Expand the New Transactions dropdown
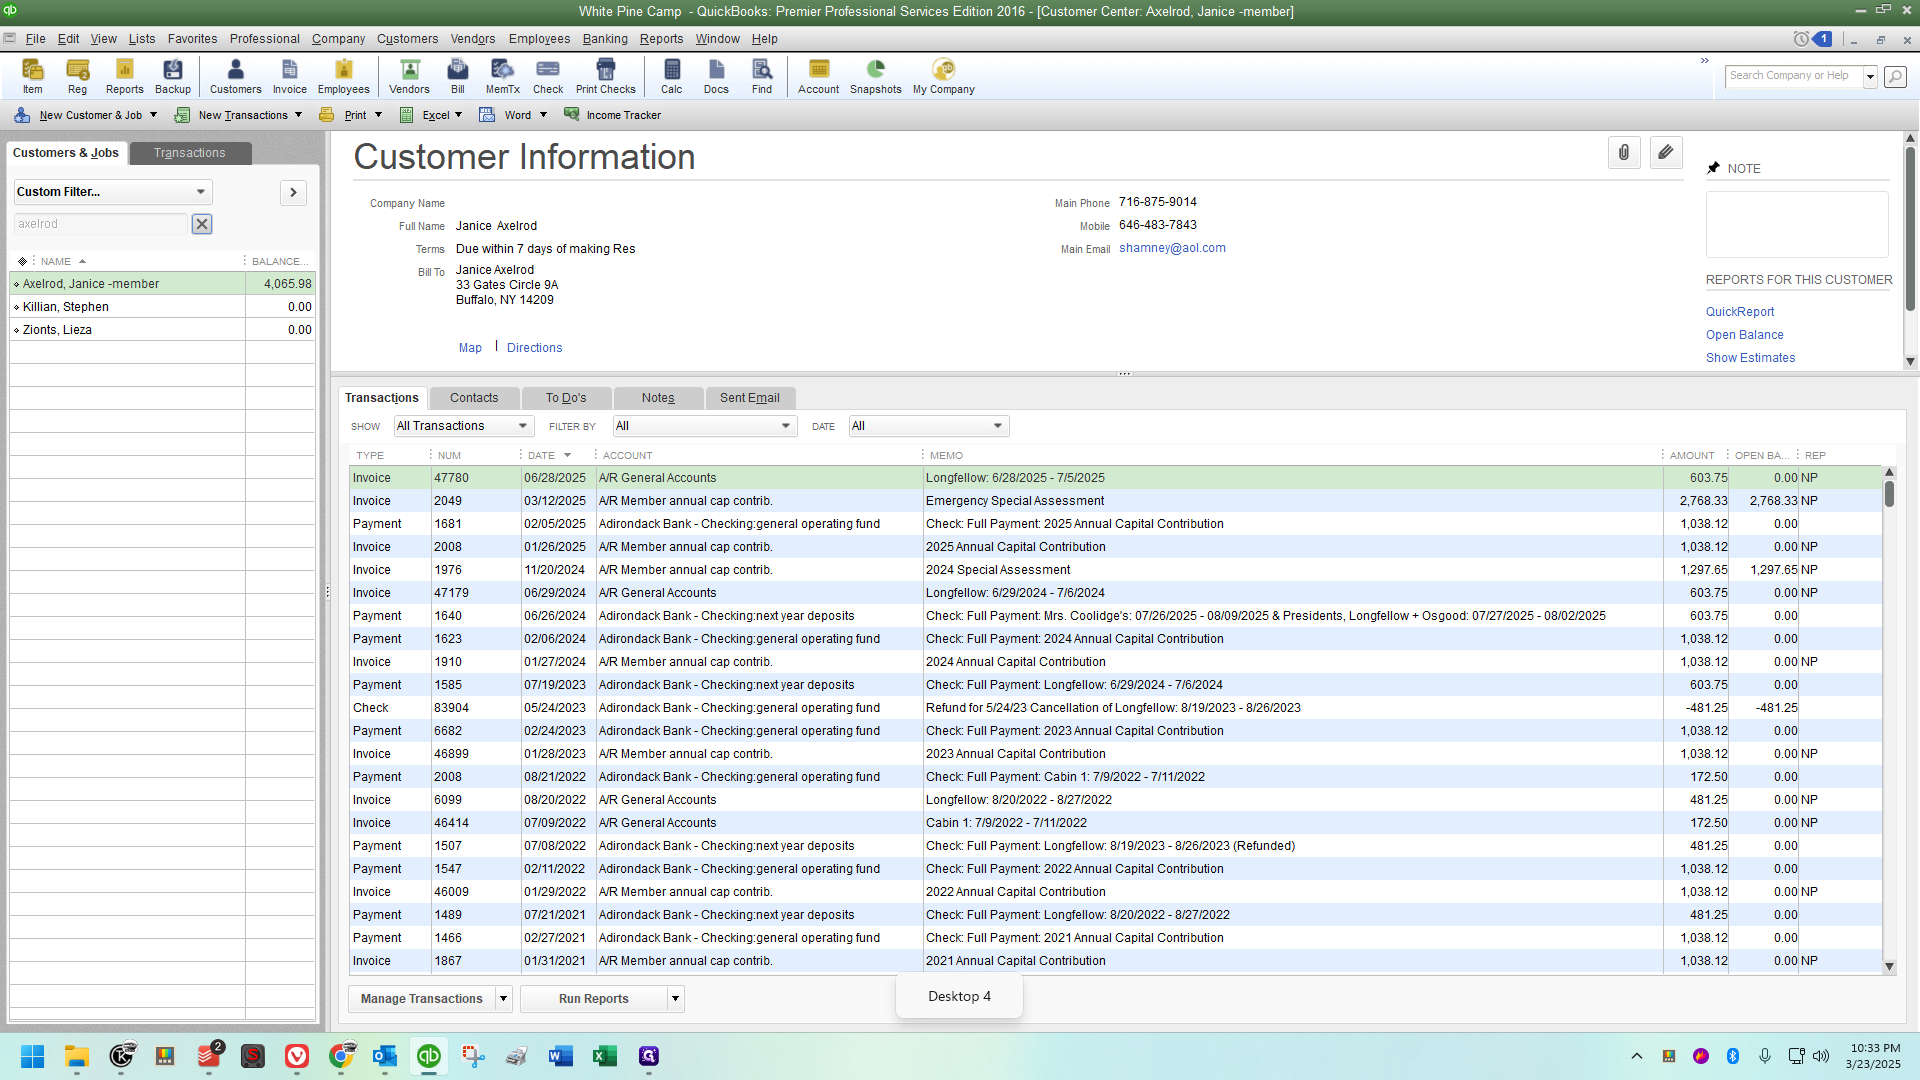The width and height of the screenshot is (1920, 1080). point(298,115)
